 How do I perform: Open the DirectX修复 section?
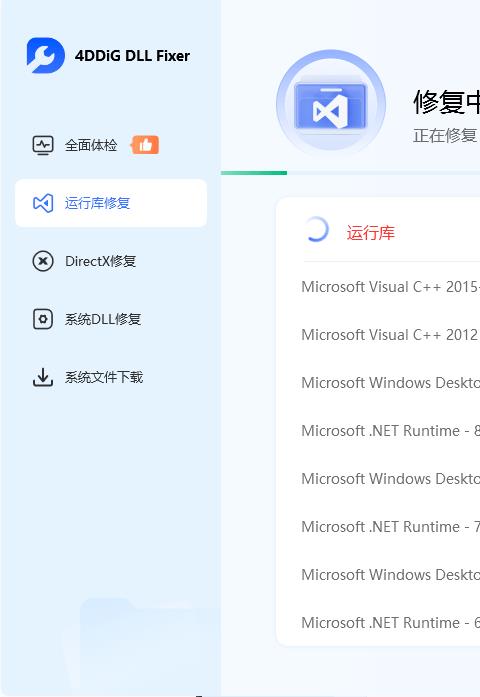coord(111,261)
